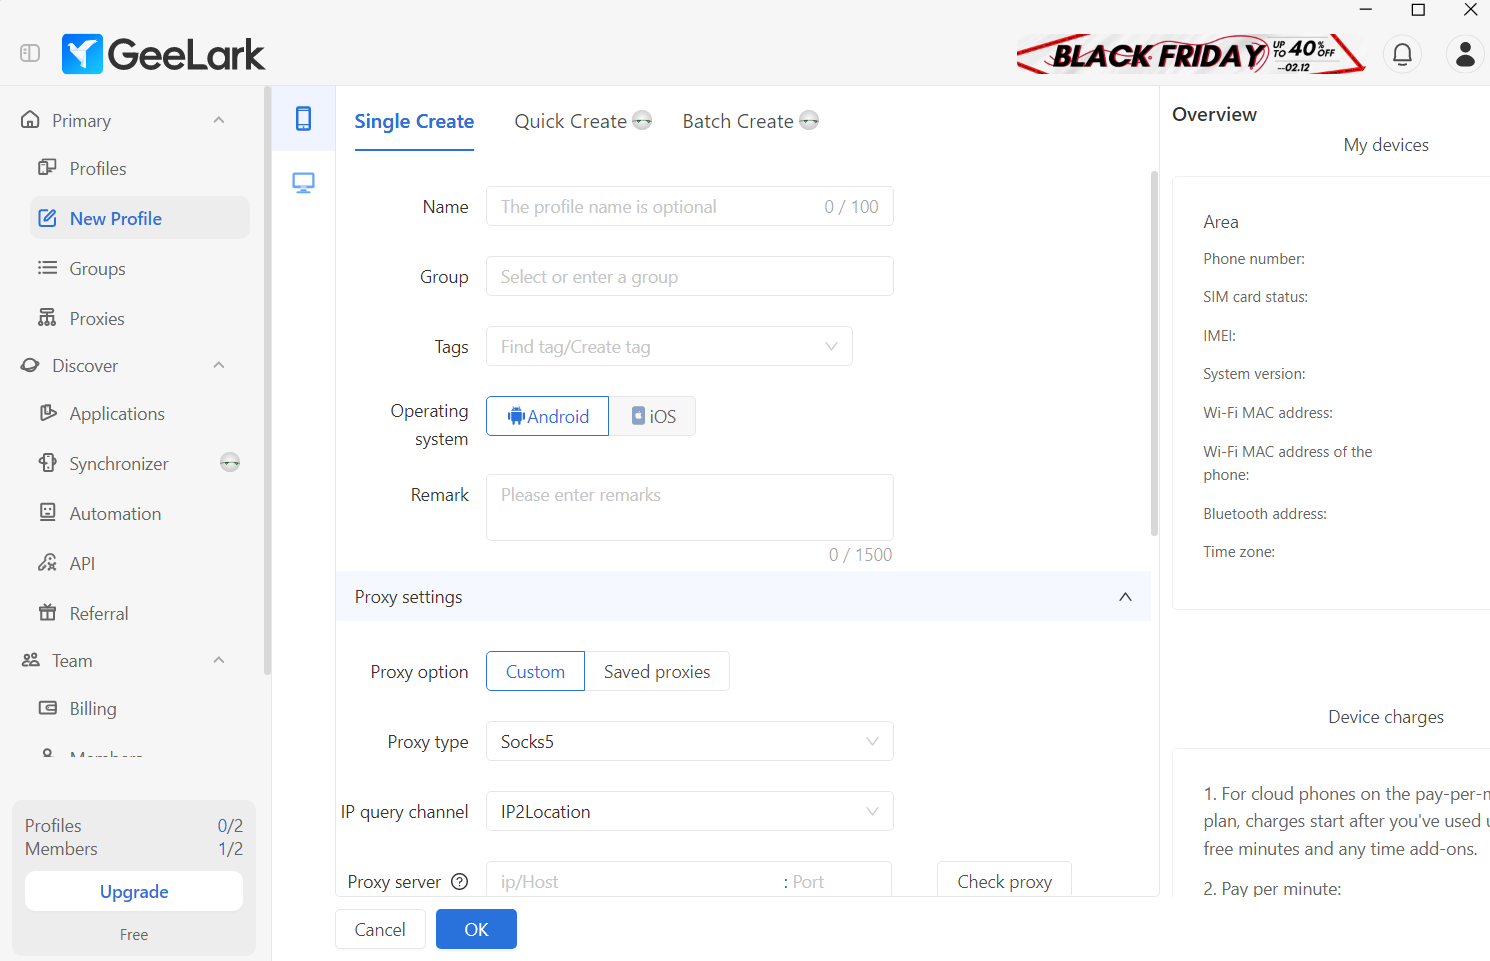The height and width of the screenshot is (961, 1490).
Task: Click the Batch Create premium badge
Action: point(809,120)
